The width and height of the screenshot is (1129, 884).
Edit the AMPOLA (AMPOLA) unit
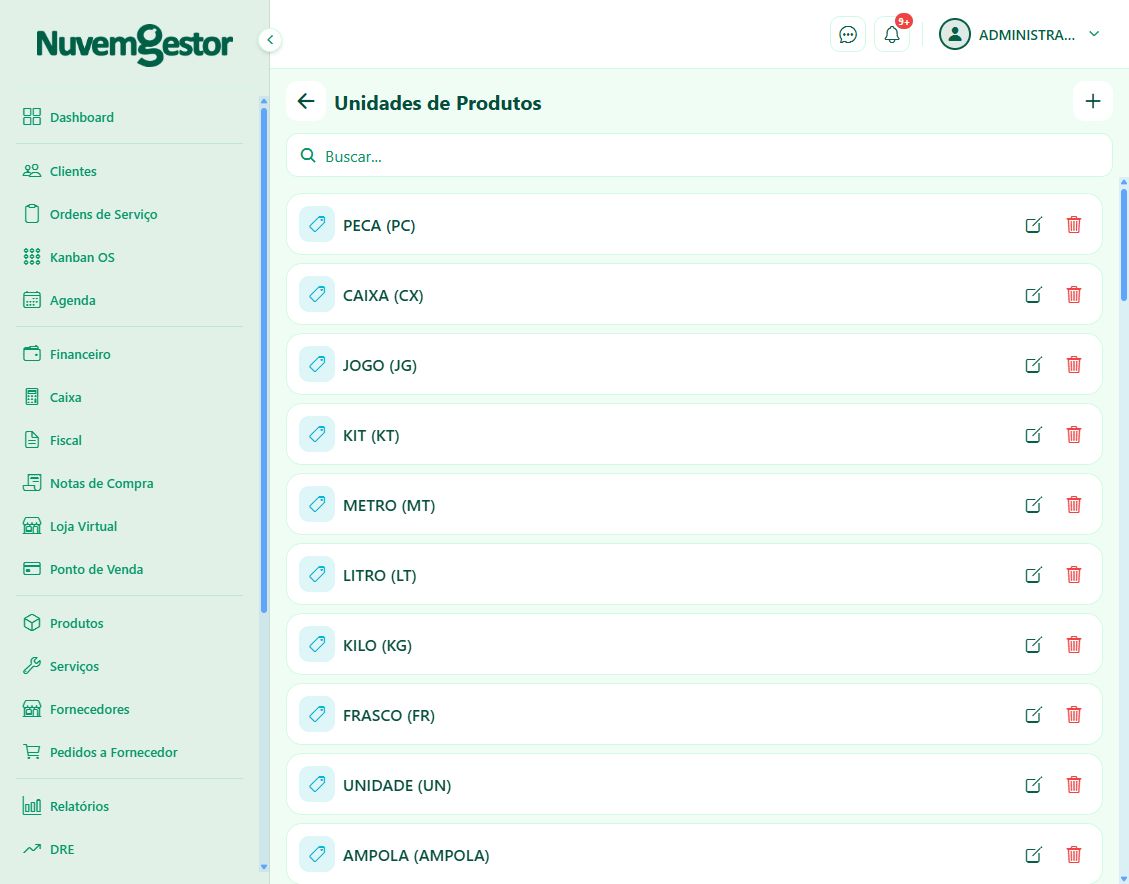[x=1033, y=854]
